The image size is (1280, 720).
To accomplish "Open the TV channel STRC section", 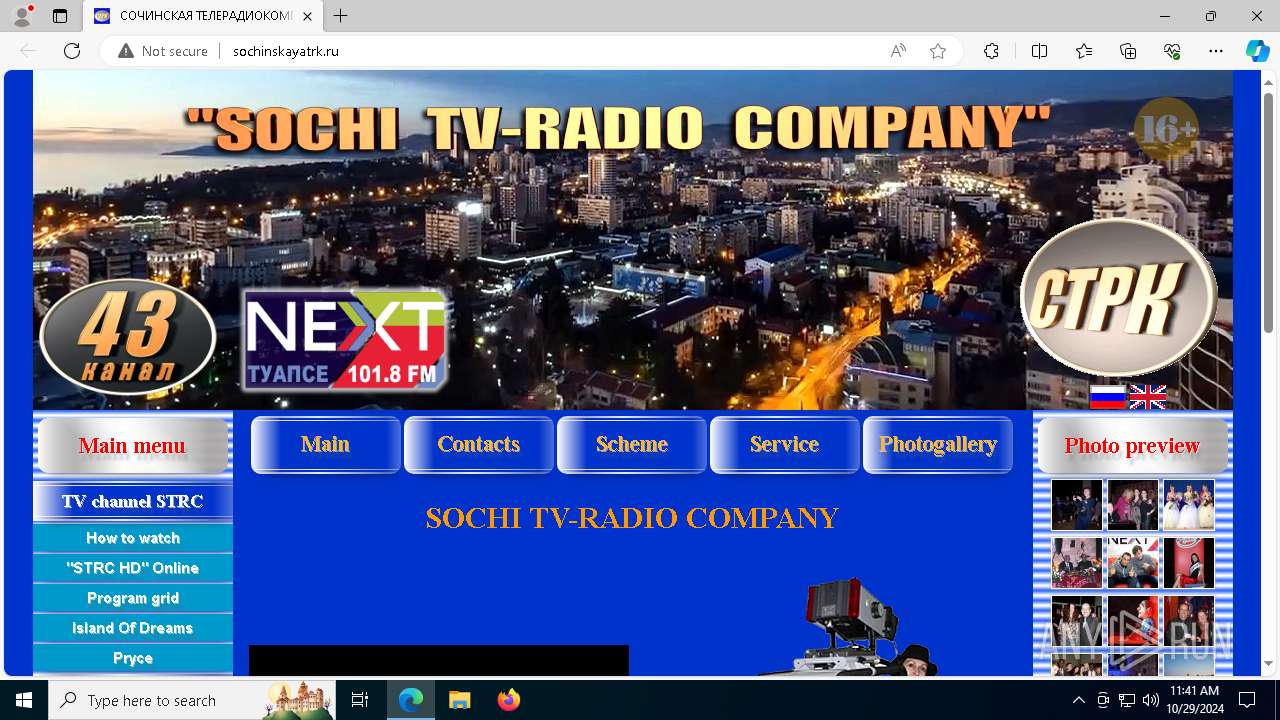I will pos(133,502).
